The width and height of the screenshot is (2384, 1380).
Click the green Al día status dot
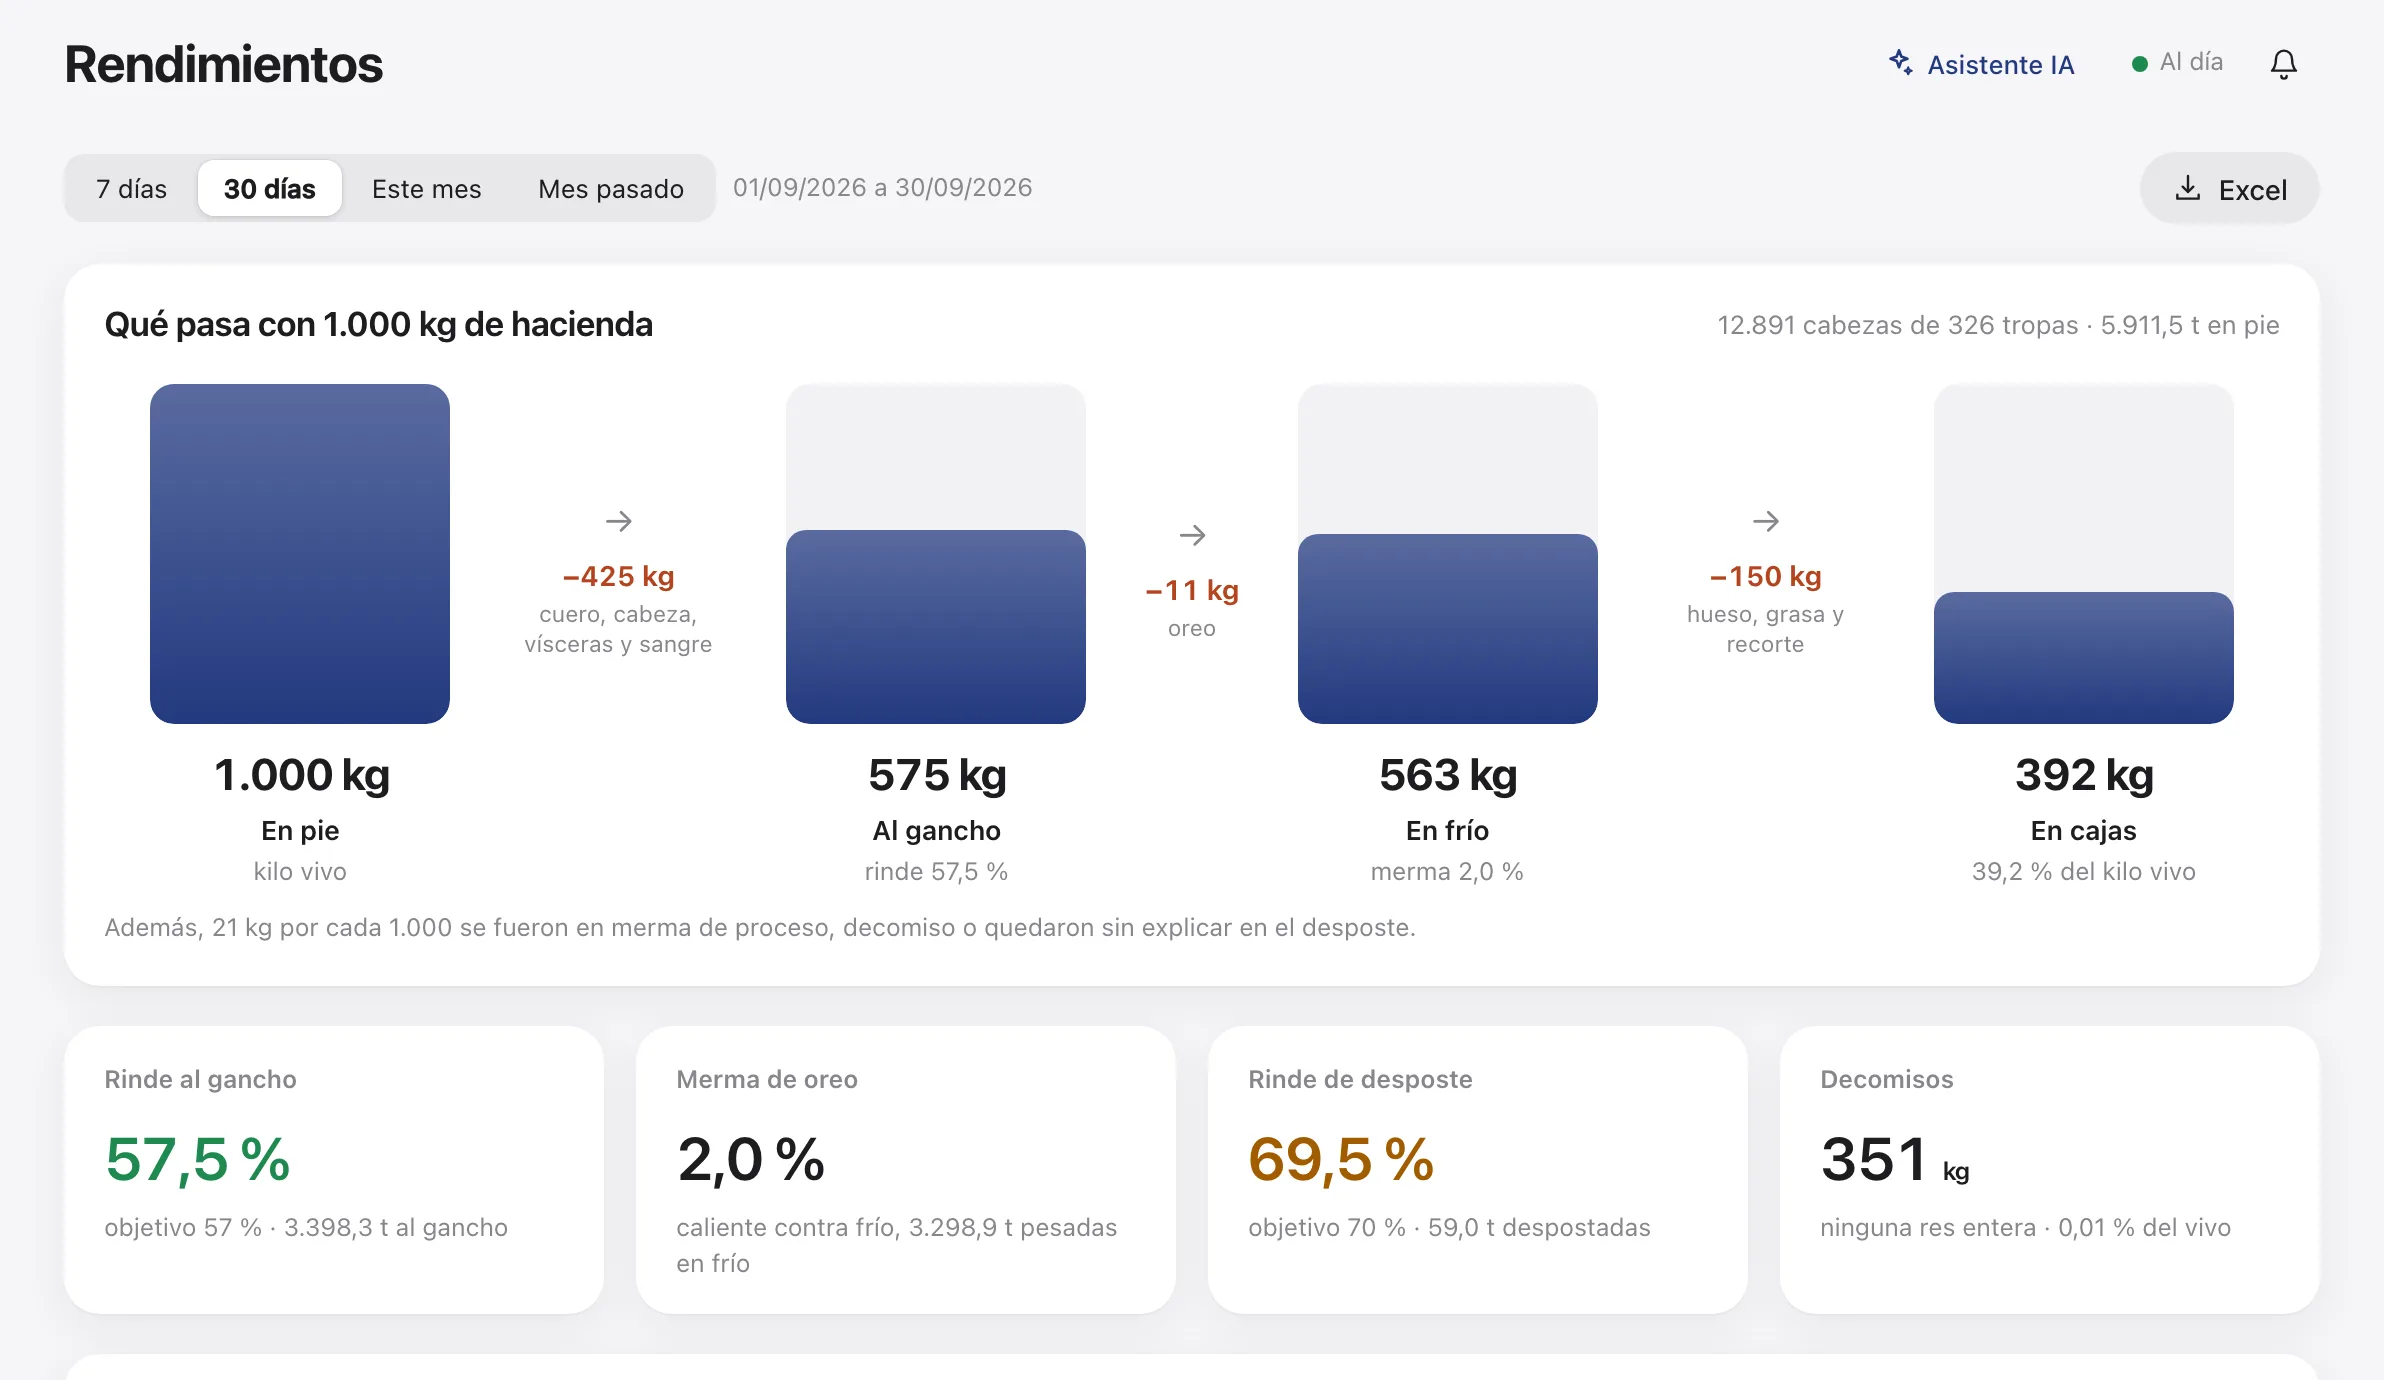(x=2140, y=64)
